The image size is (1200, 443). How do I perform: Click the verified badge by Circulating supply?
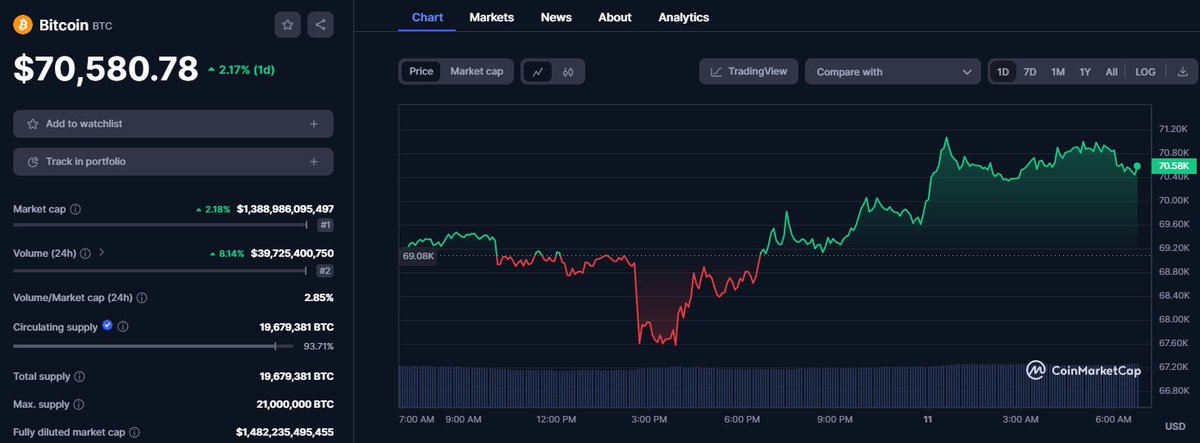[x=107, y=326]
